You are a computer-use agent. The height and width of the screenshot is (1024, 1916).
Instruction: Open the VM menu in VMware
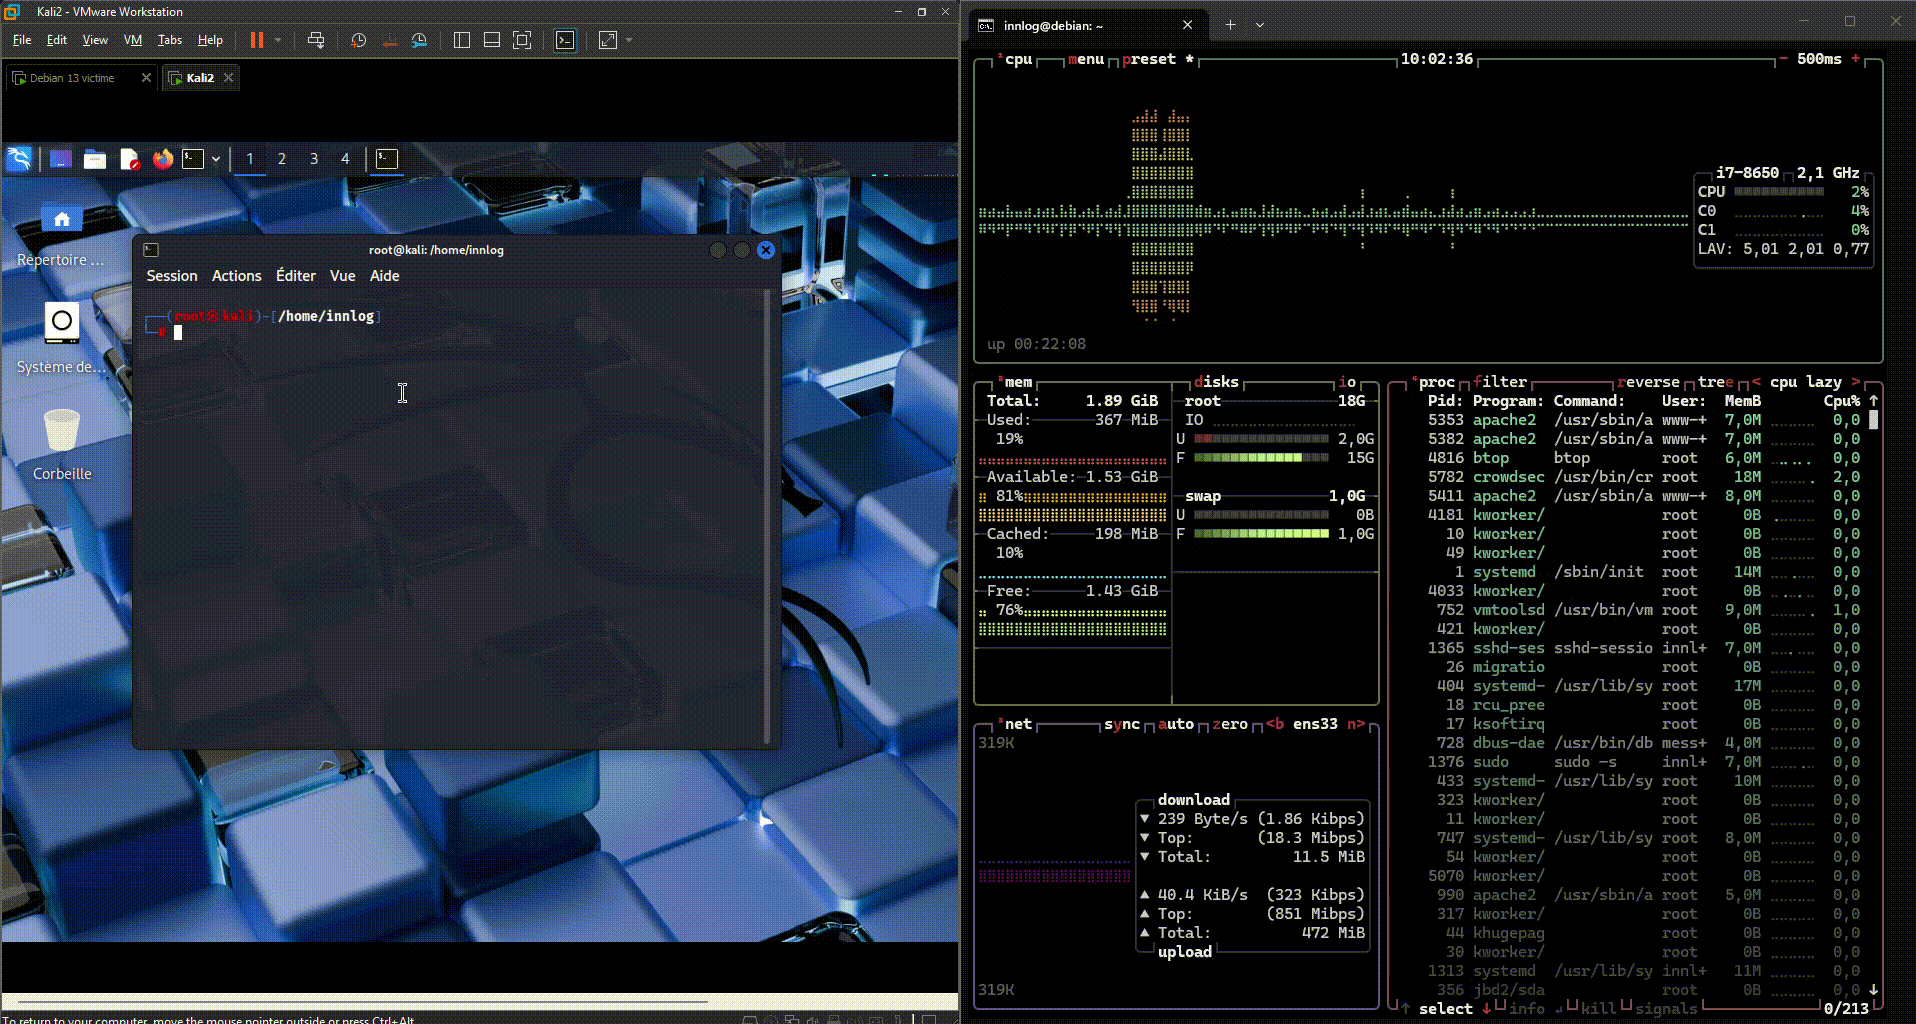pyautogui.click(x=132, y=40)
